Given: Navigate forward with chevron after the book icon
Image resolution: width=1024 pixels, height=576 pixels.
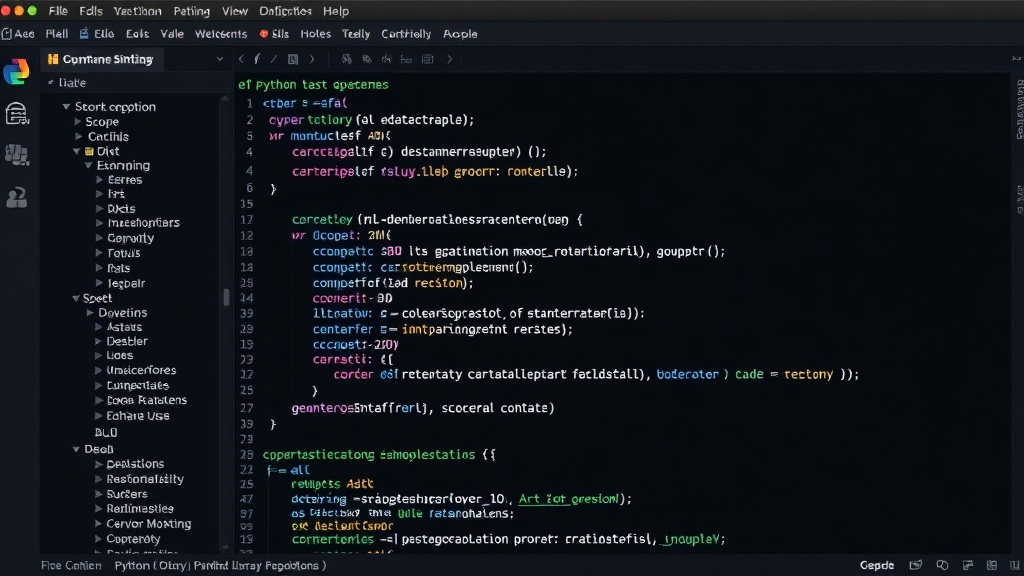Looking at the screenshot, I should (x=312, y=59).
